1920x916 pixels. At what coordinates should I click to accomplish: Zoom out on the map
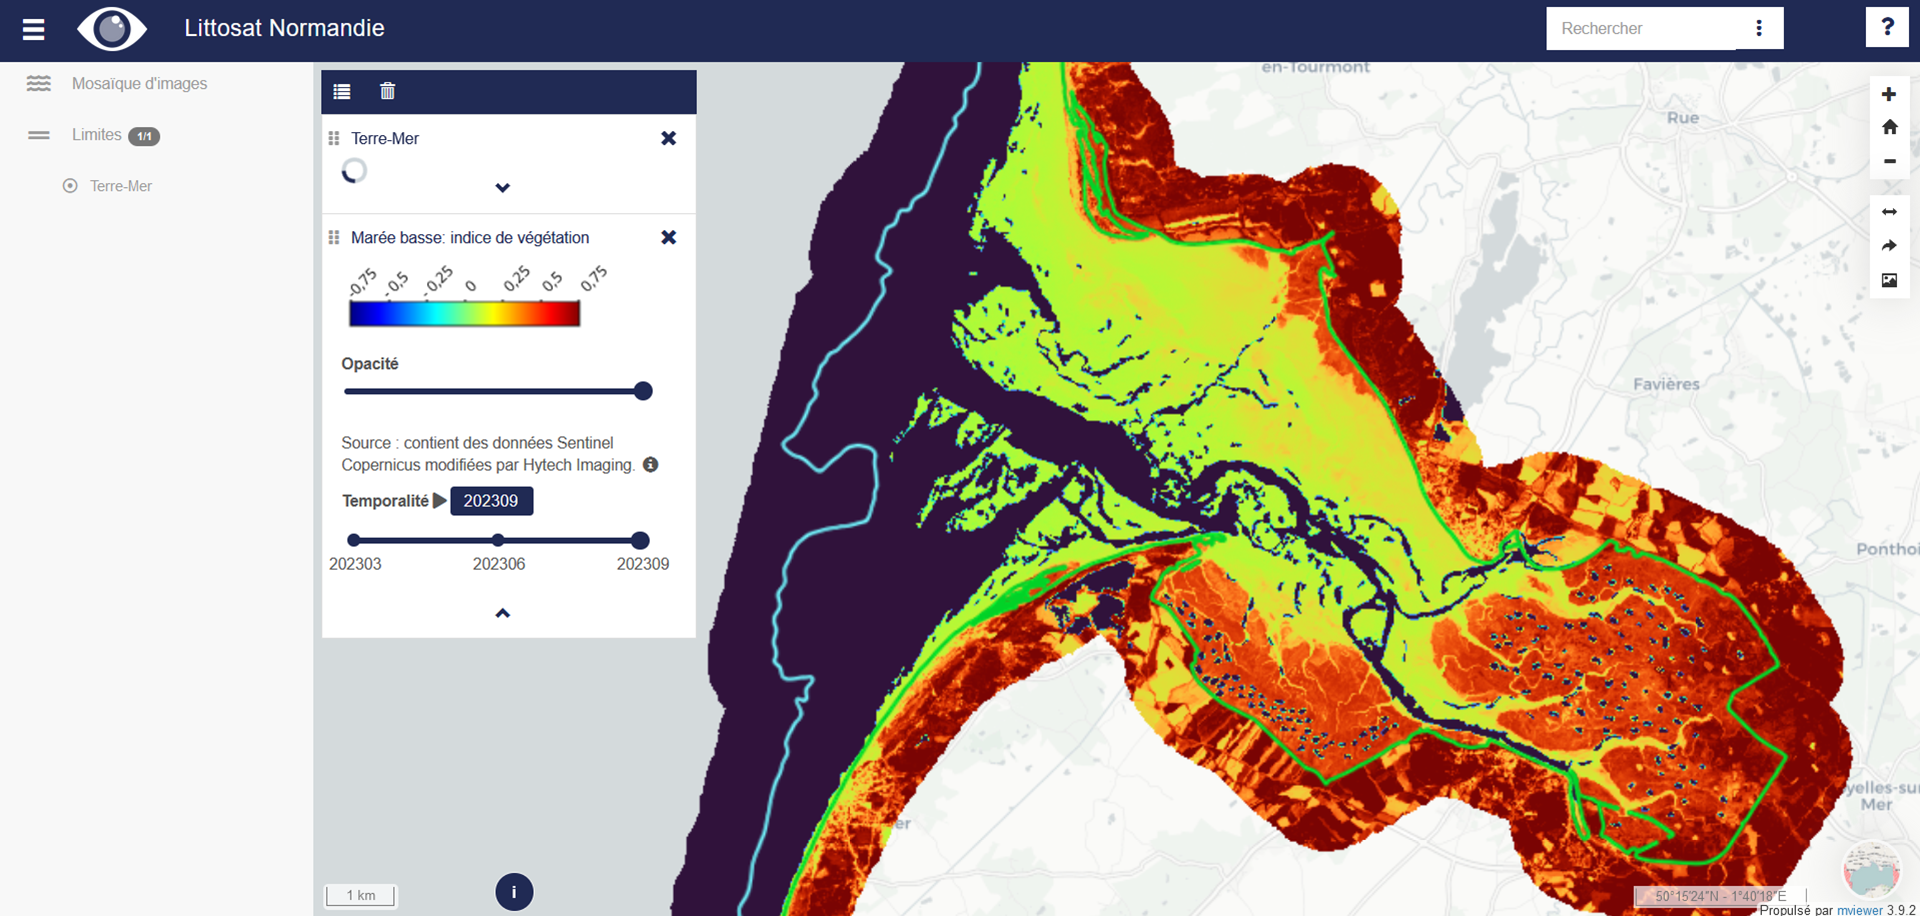coord(1889,161)
